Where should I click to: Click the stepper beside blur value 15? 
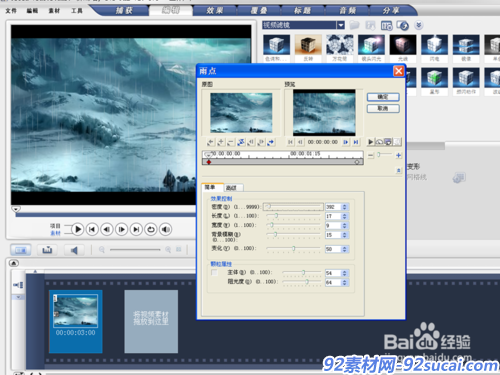(x=345, y=235)
